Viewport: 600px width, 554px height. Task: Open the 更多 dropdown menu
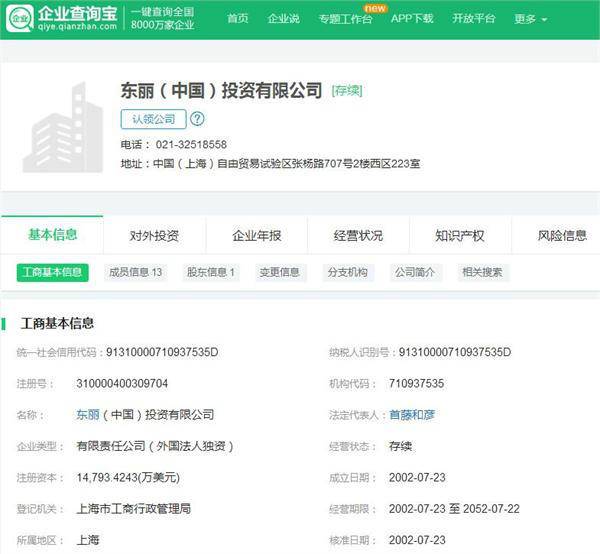[530, 18]
